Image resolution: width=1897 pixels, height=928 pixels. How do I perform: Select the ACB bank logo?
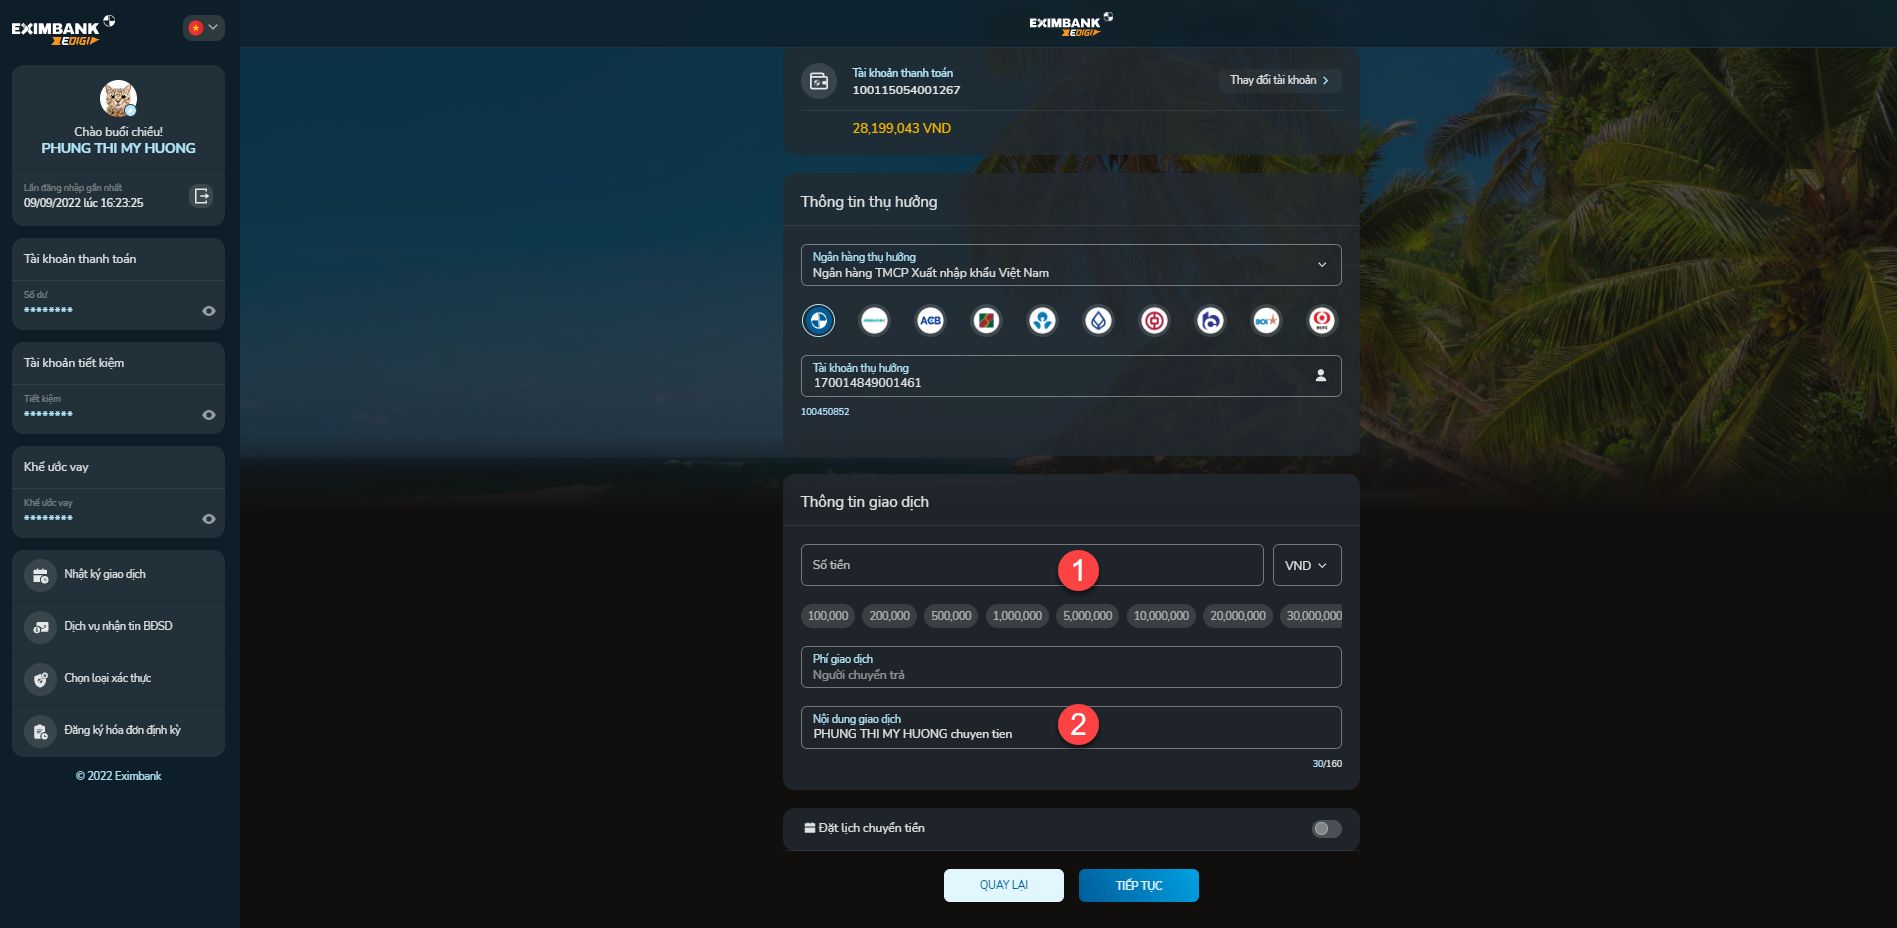tap(930, 321)
